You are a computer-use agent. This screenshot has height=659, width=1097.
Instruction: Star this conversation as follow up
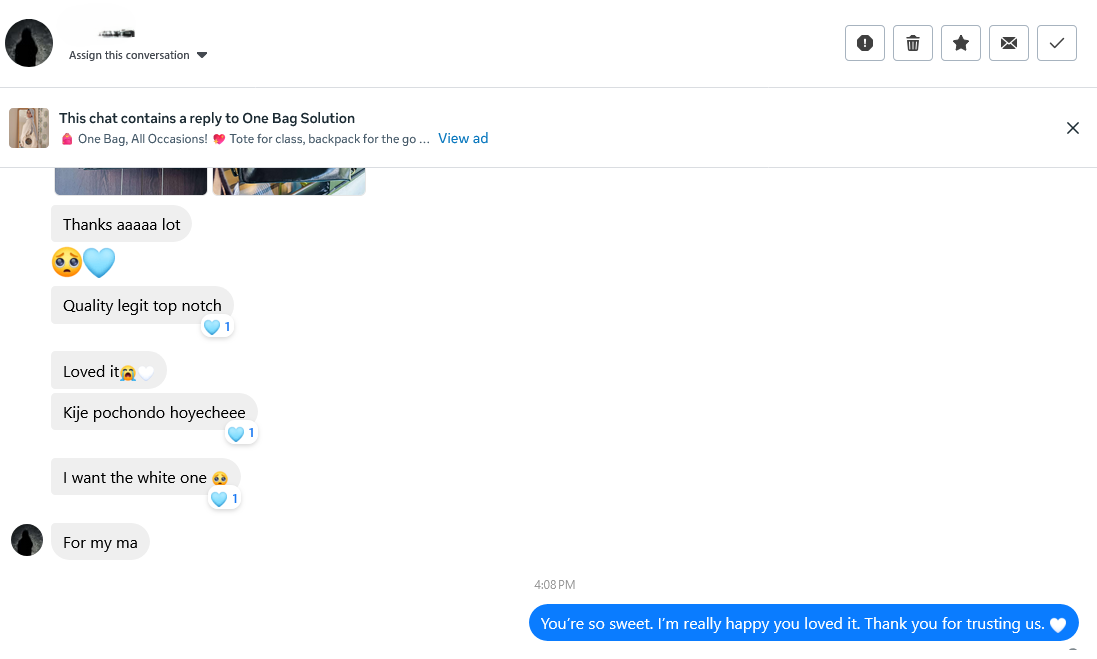coord(961,43)
